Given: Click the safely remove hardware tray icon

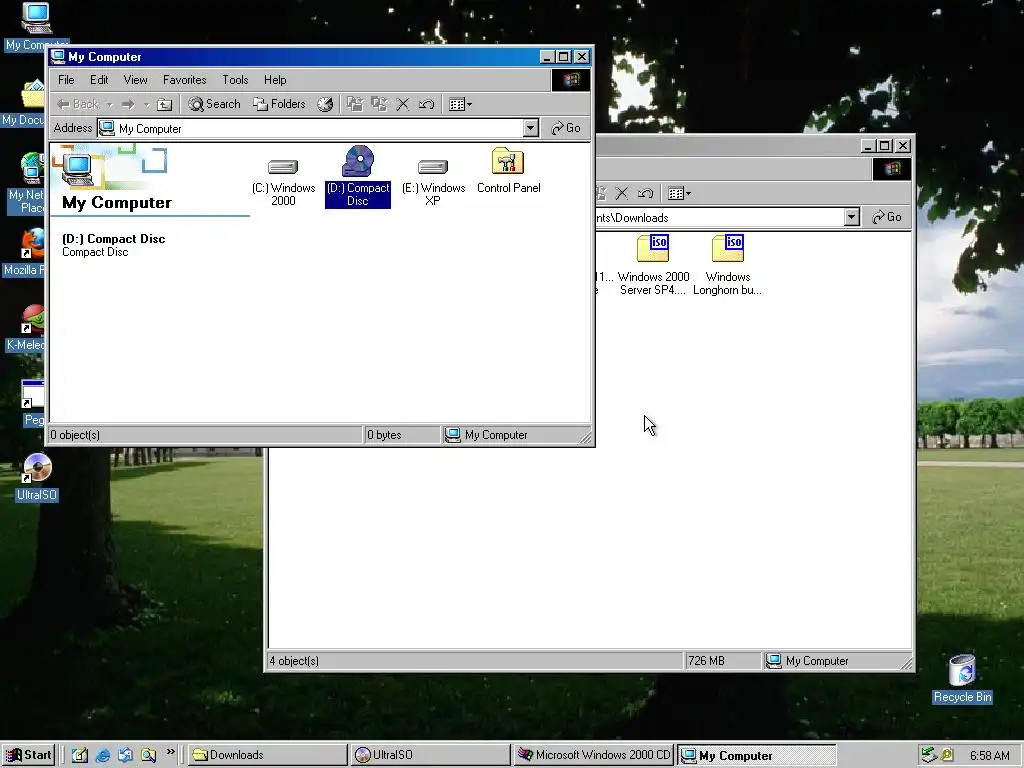Looking at the screenshot, I should point(928,755).
